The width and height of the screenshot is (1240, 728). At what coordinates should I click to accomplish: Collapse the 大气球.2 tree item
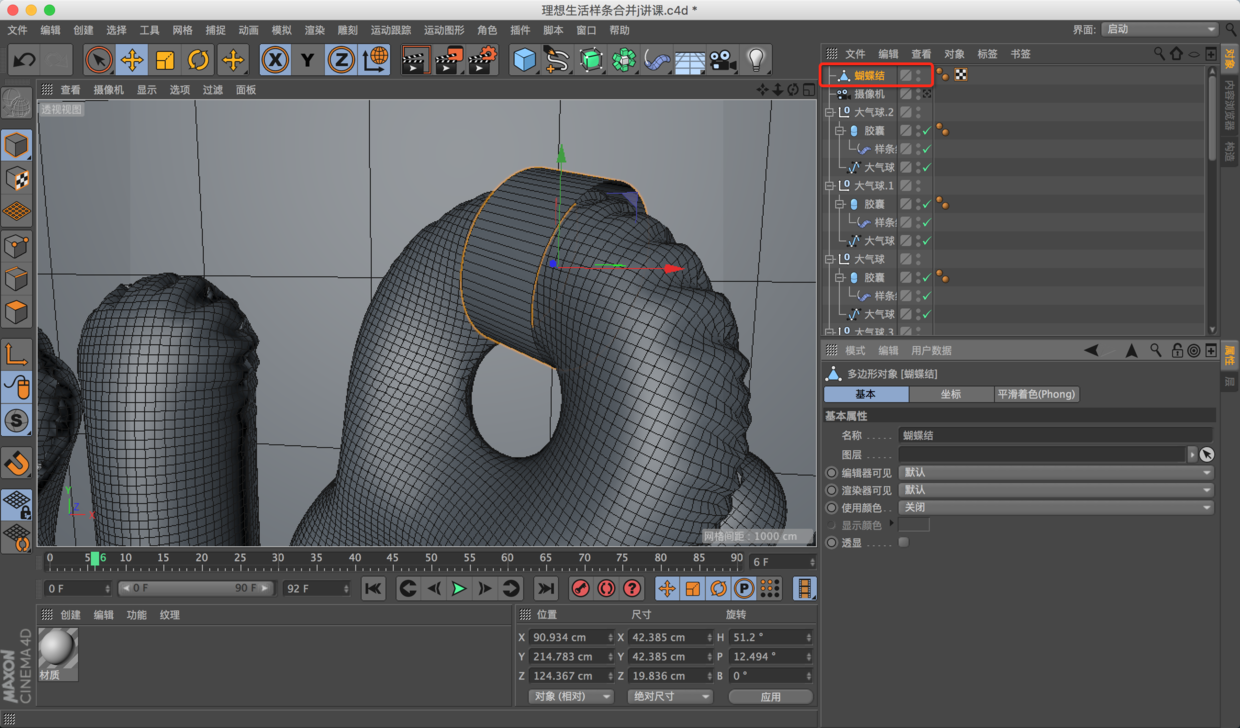click(x=829, y=113)
